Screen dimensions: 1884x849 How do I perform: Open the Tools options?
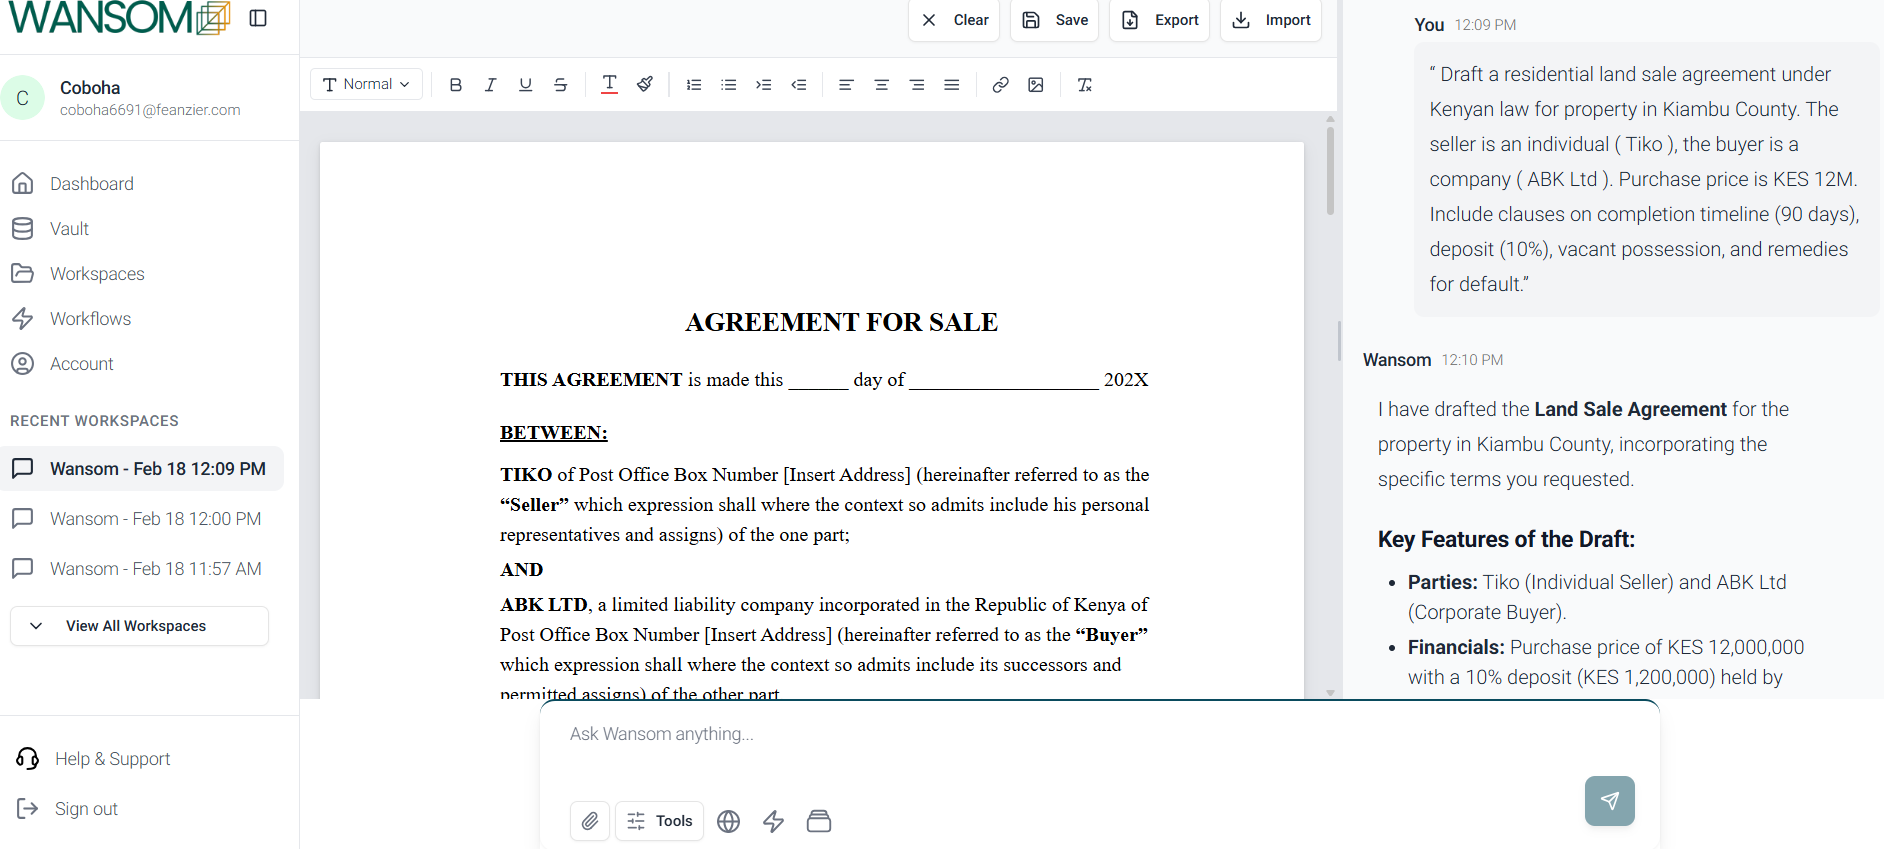(660, 821)
